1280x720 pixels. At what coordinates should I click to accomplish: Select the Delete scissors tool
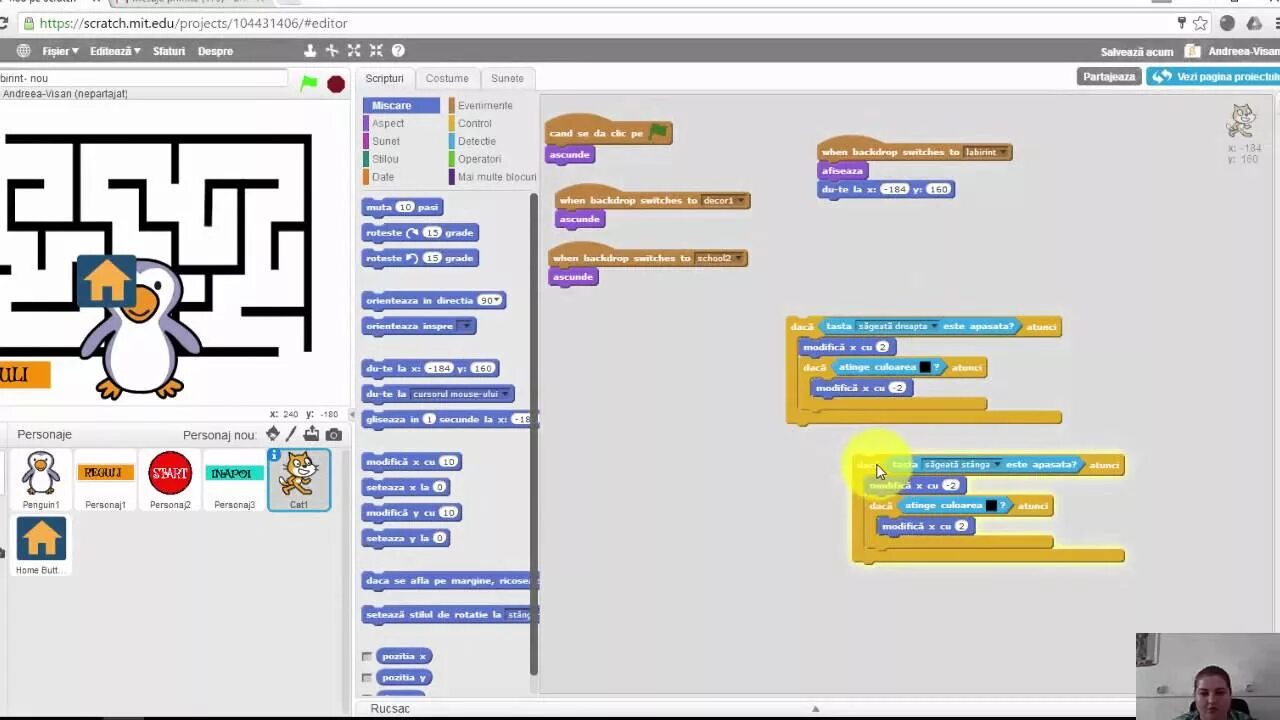[x=332, y=50]
